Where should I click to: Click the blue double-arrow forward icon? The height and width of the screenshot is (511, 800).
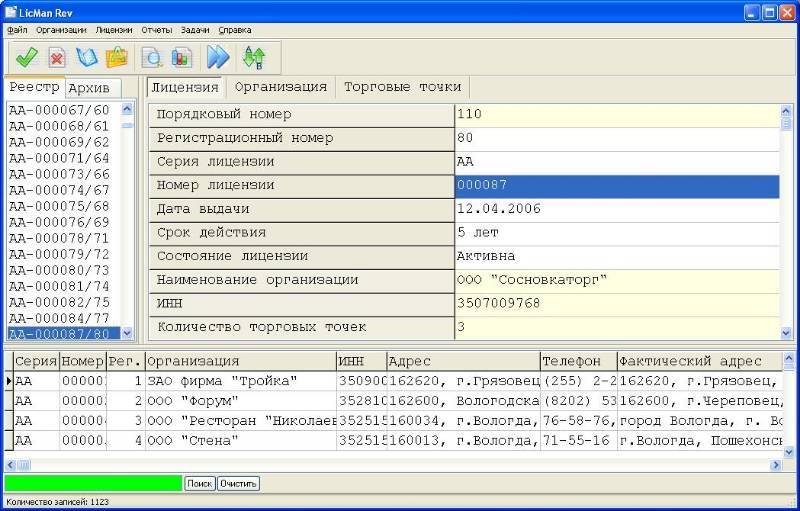coord(218,57)
